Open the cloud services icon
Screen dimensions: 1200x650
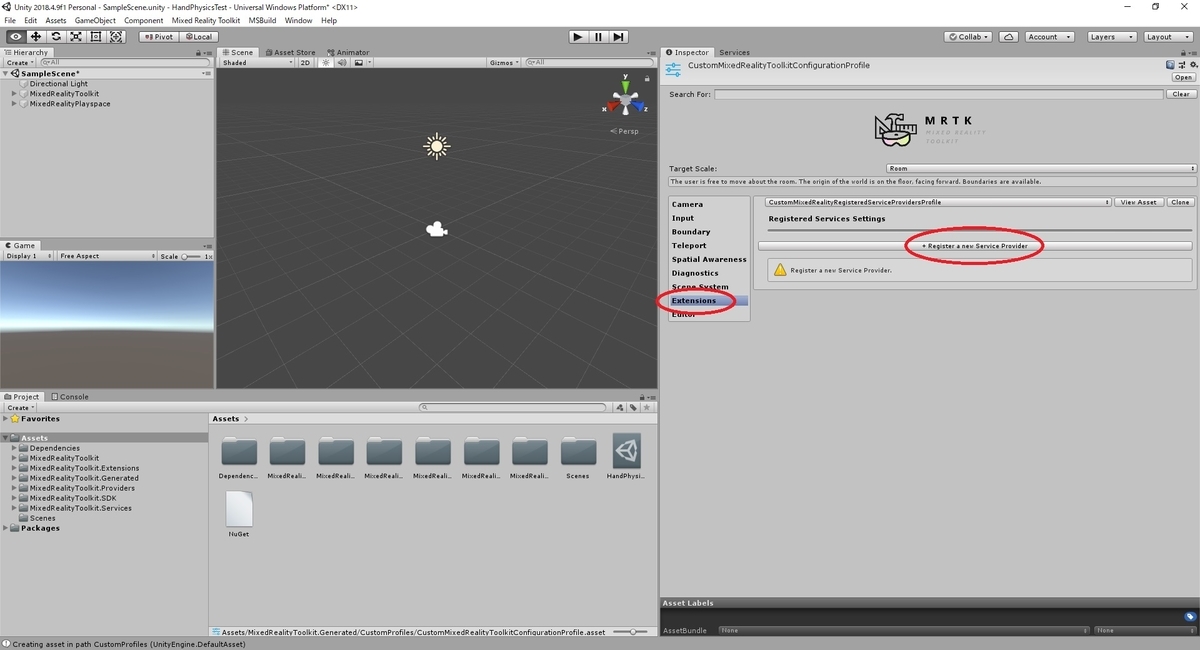tap(1009, 37)
